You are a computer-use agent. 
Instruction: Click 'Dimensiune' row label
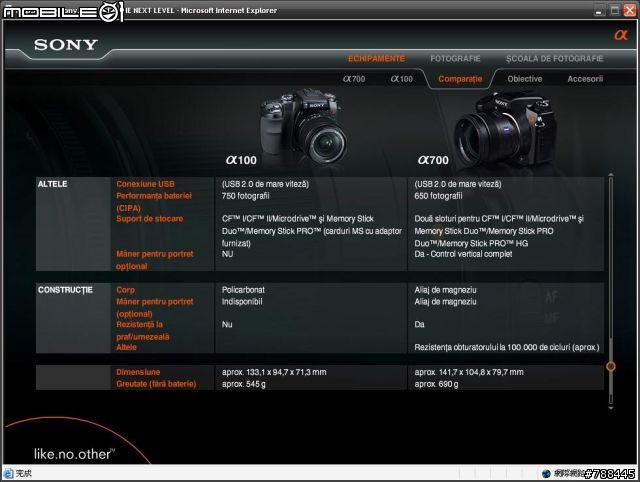point(138,372)
